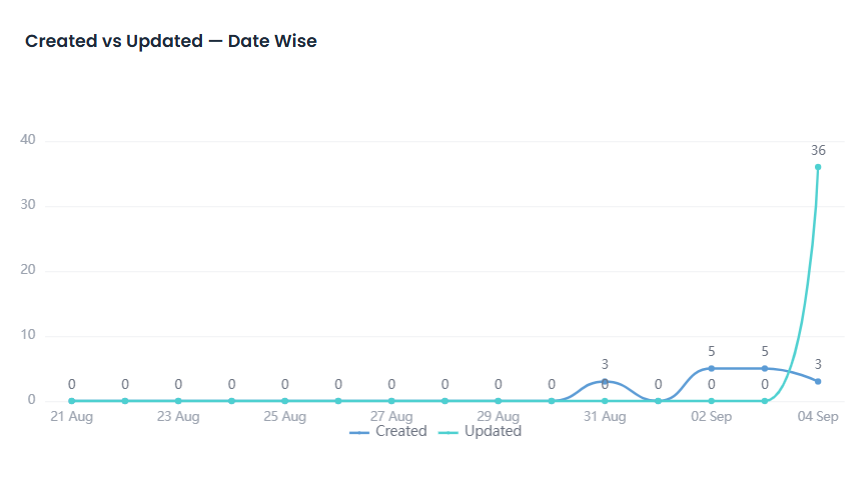Click the data point at 27 Aug
The width and height of the screenshot is (867, 487).
pos(391,401)
